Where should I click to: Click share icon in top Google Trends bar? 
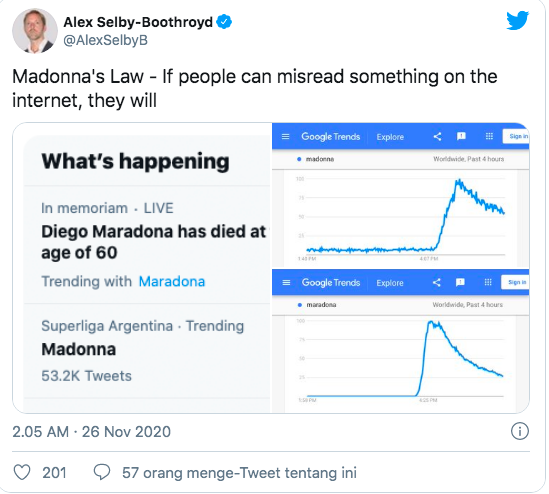437,137
